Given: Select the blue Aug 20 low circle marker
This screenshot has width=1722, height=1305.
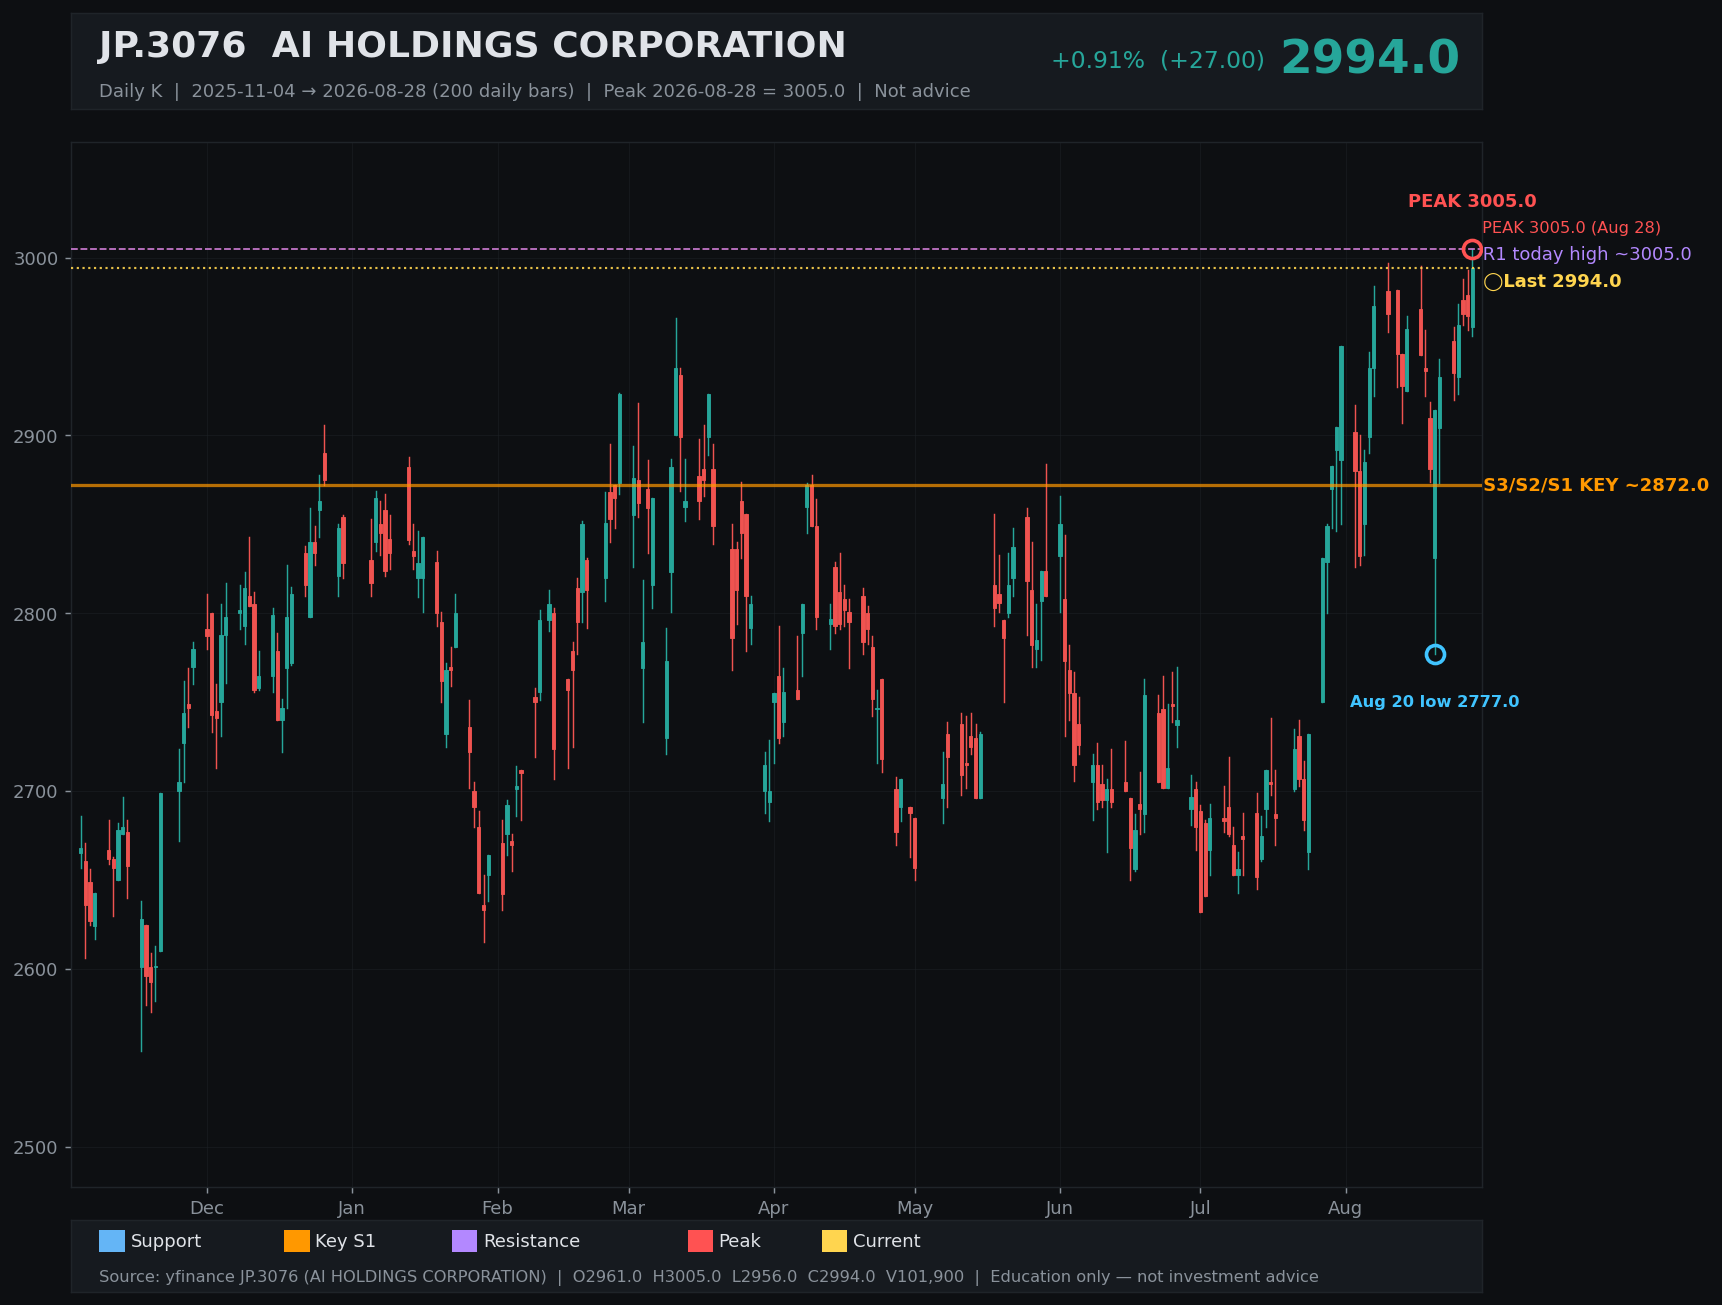Looking at the screenshot, I should [1435, 654].
